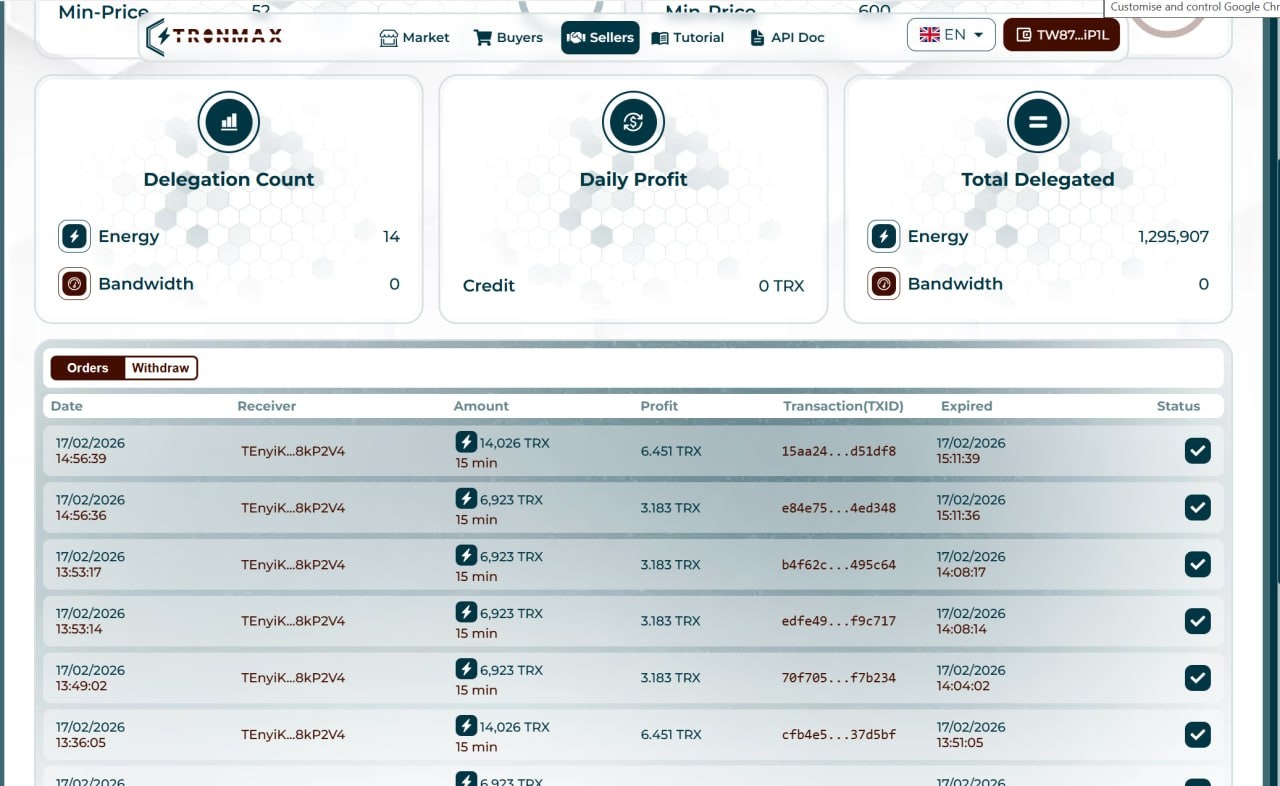Open the EN language dropdown
Viewport: 1280px width, 786px height.
(x=951, y=33)
